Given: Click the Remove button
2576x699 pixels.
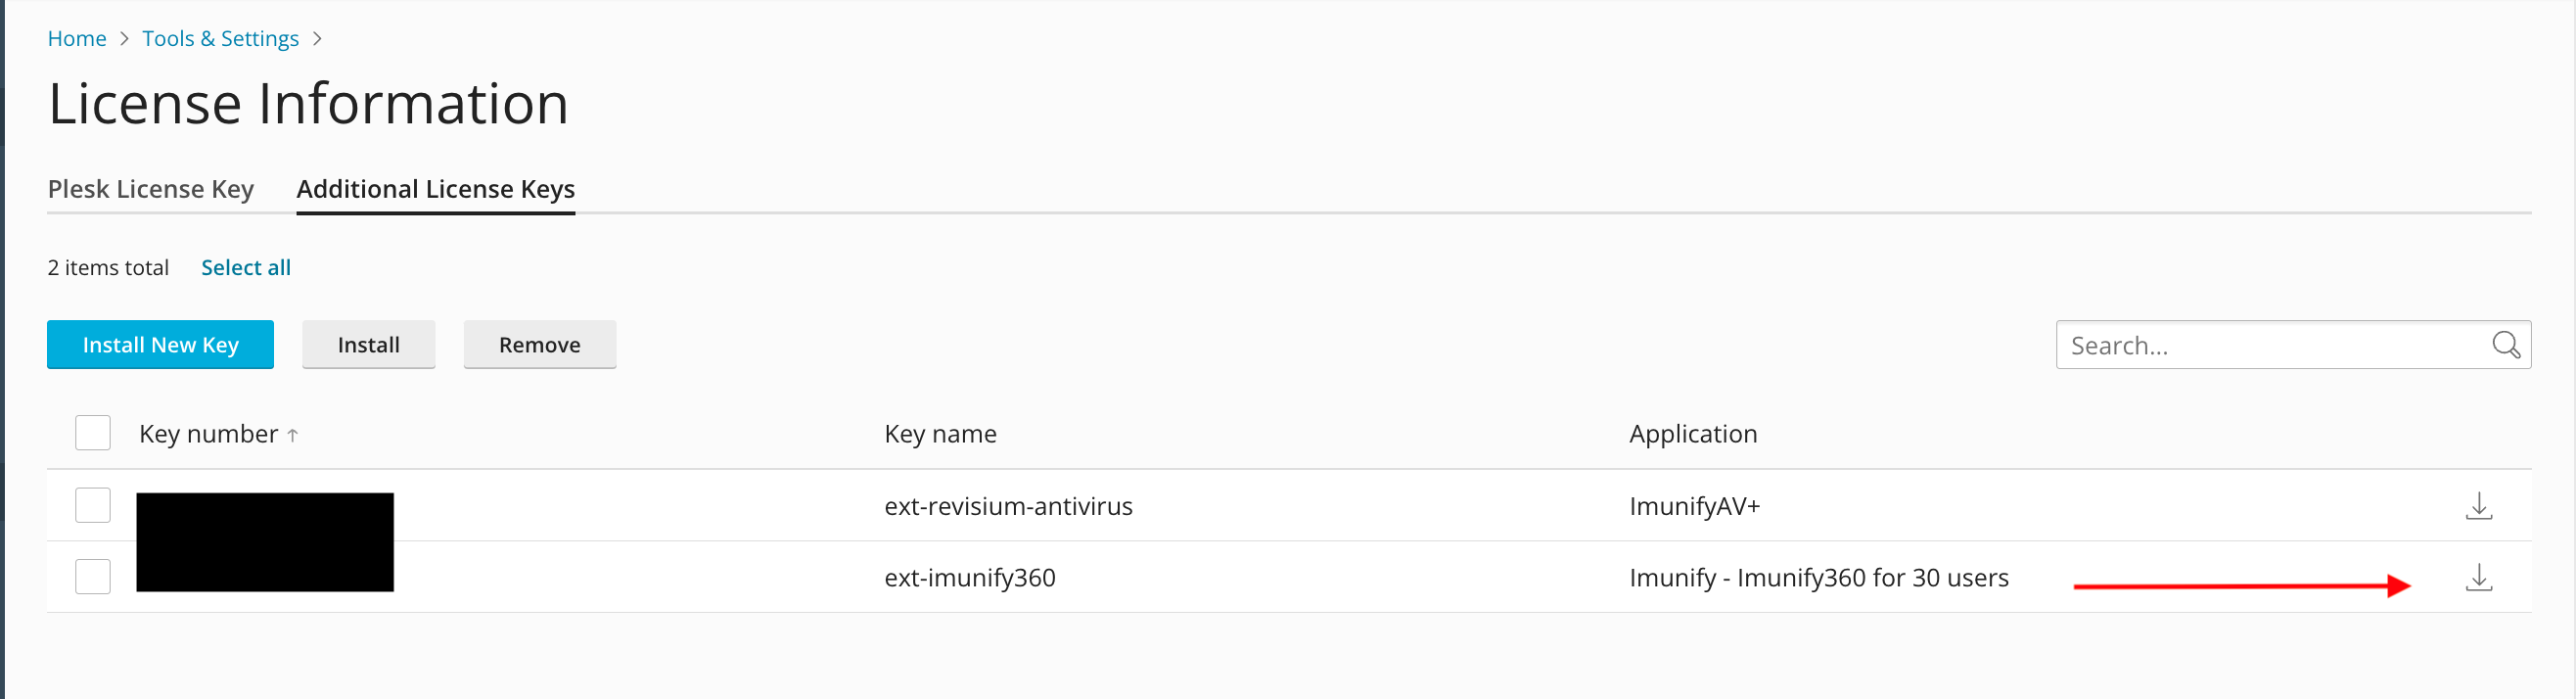Looking at the screenshot, I should point(539,345).
